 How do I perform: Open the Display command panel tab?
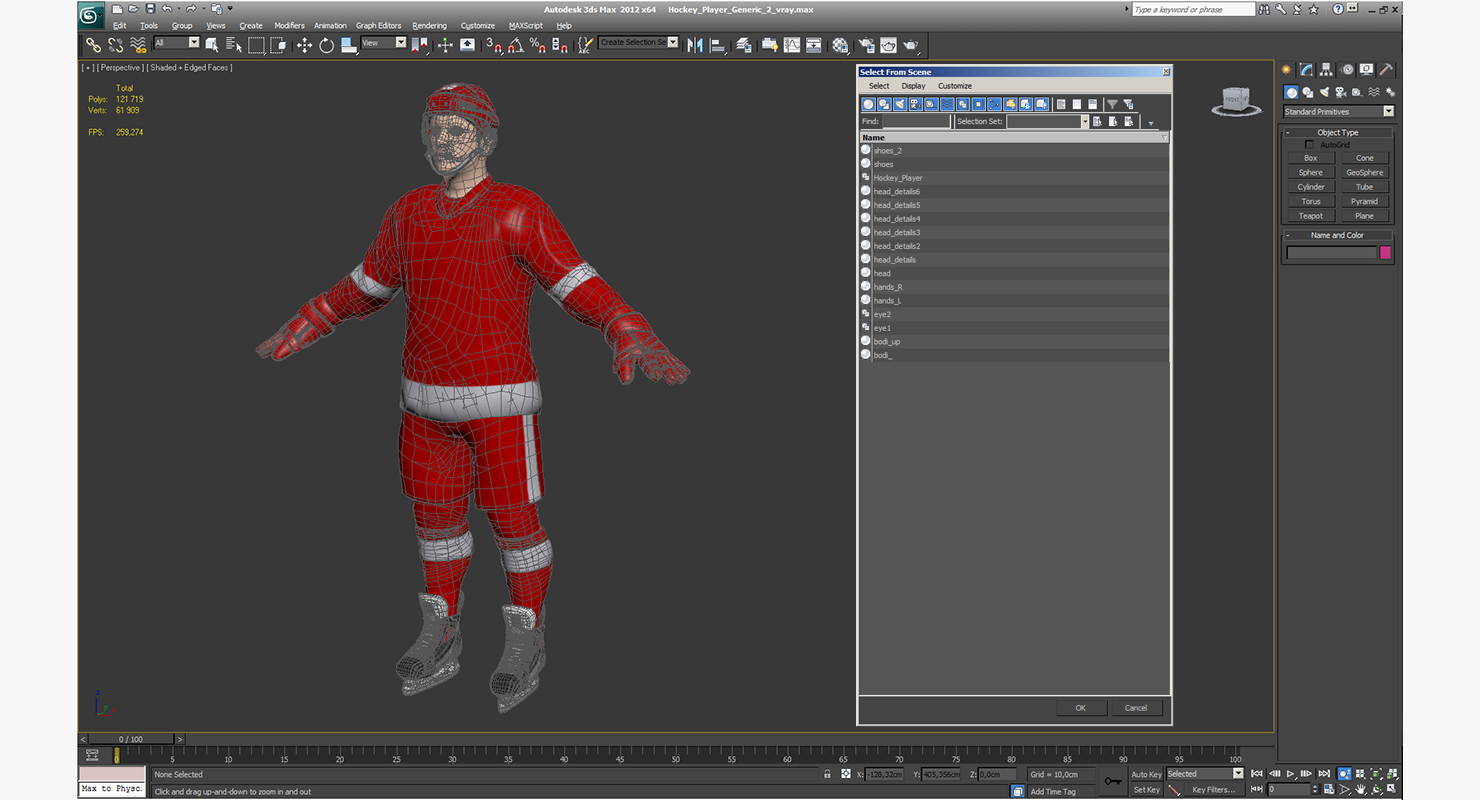[1366, 69]
